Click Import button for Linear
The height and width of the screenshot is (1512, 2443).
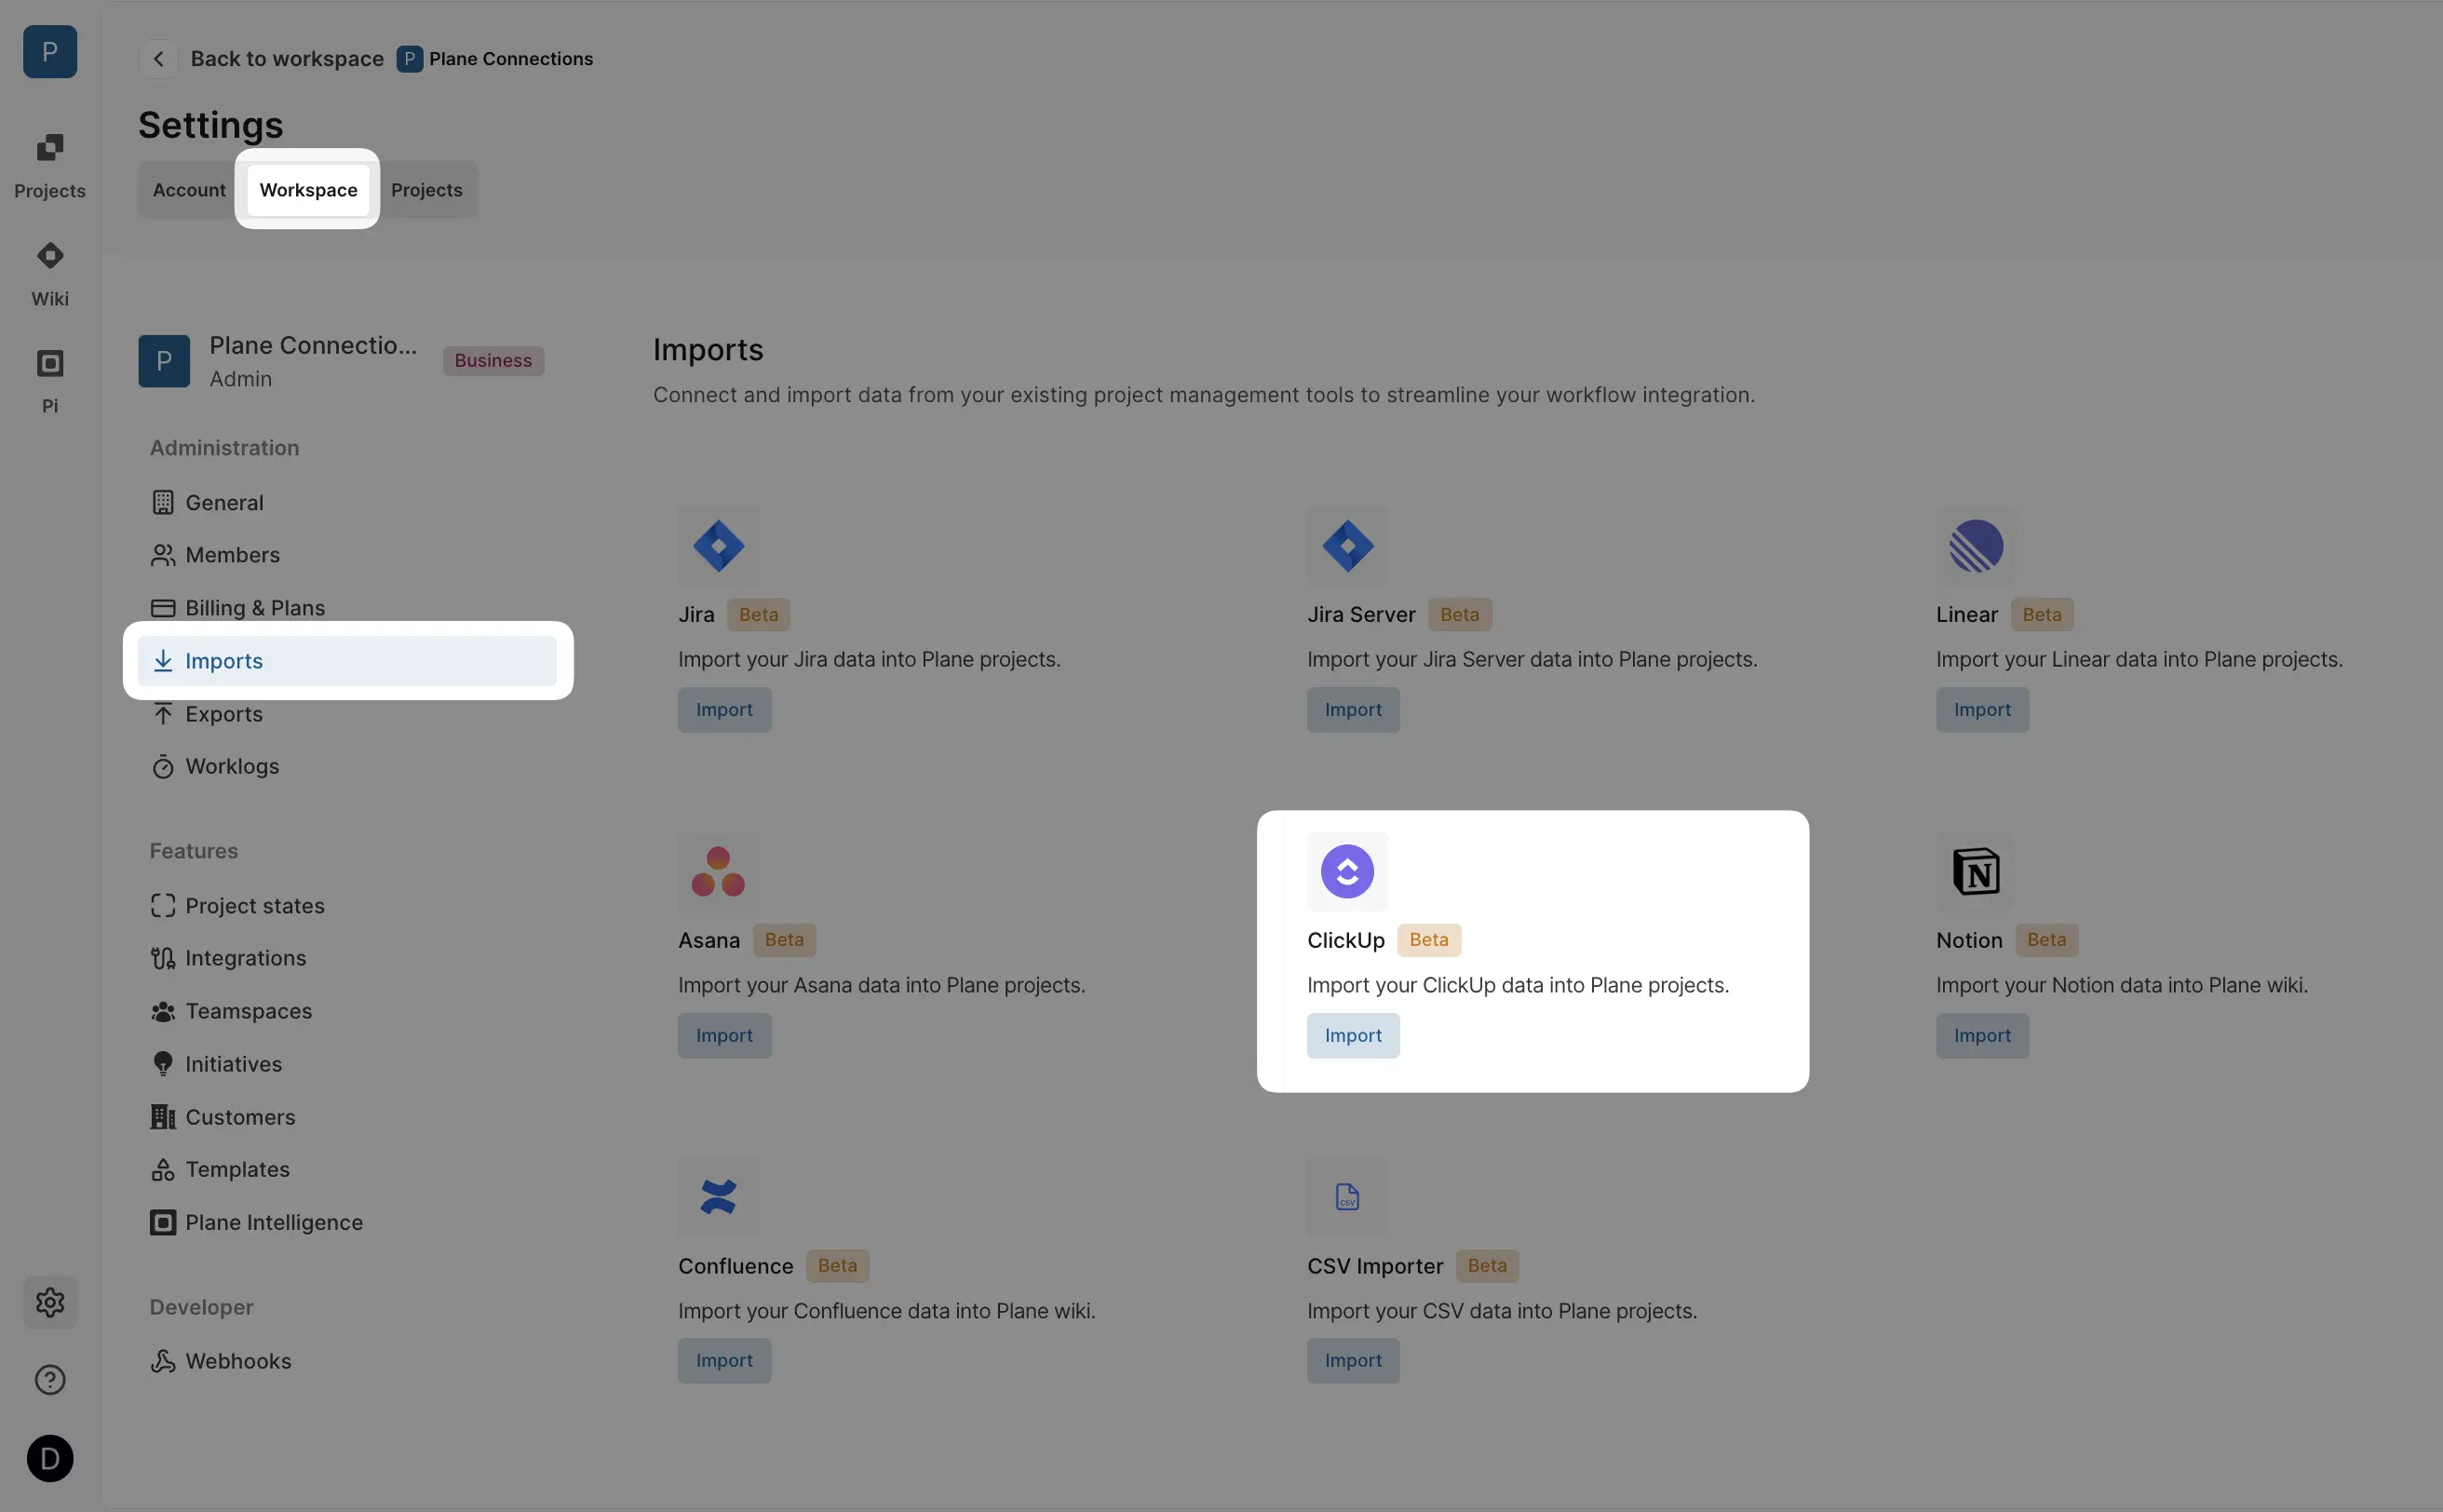click(1982, 710)
